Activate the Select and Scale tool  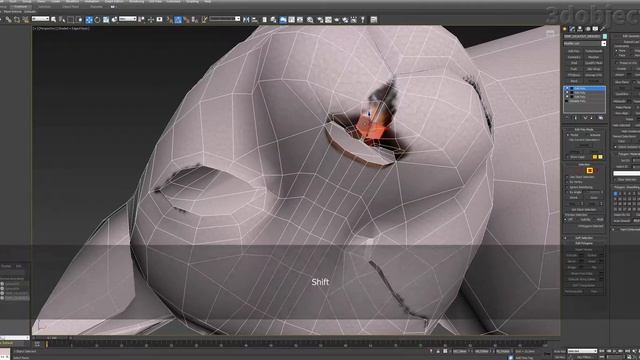(x=106, y=19)
